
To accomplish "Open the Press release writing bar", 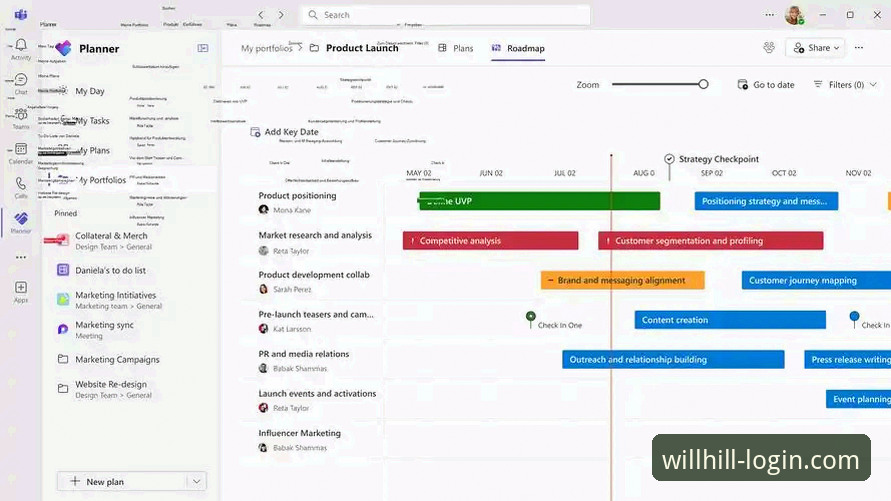I will [x=847, y=360].
